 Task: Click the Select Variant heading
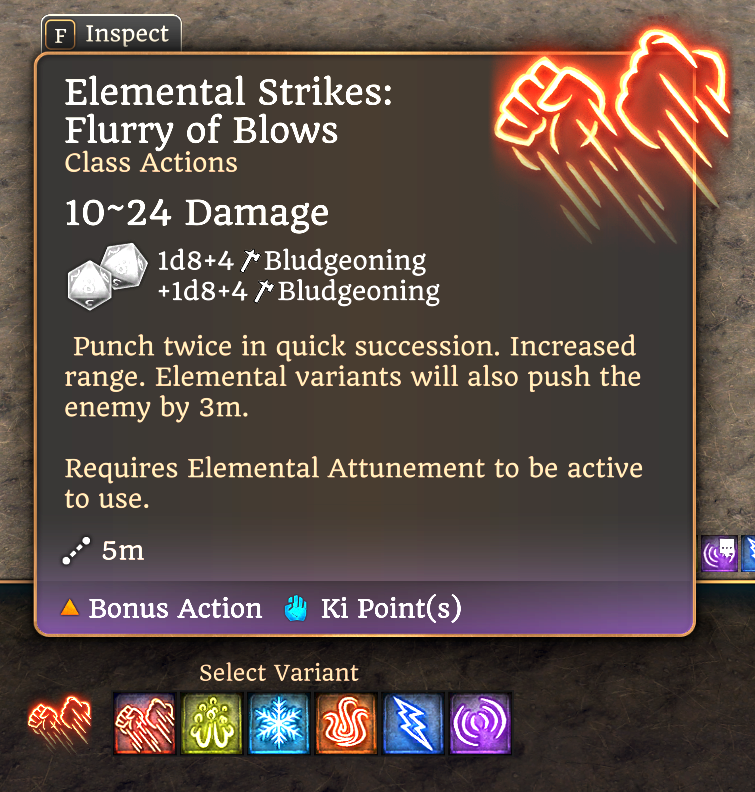279,673
